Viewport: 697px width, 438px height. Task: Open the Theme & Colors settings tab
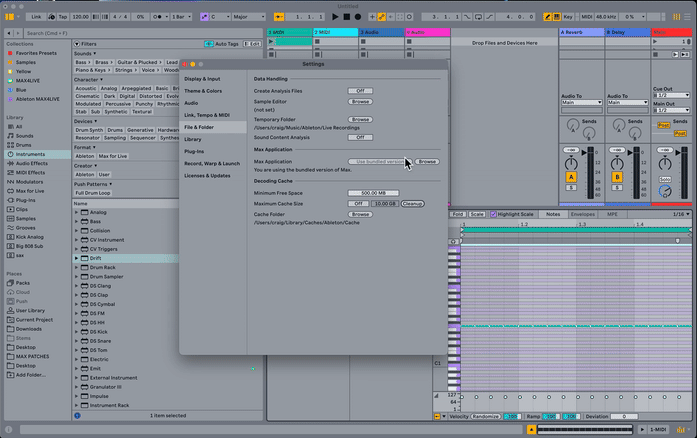[x=203, y=91]
